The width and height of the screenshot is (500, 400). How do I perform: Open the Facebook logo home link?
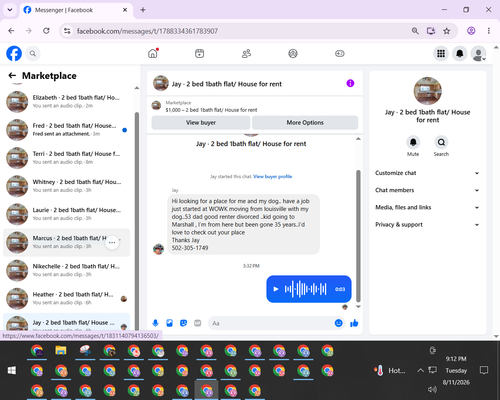pos(14,53)
